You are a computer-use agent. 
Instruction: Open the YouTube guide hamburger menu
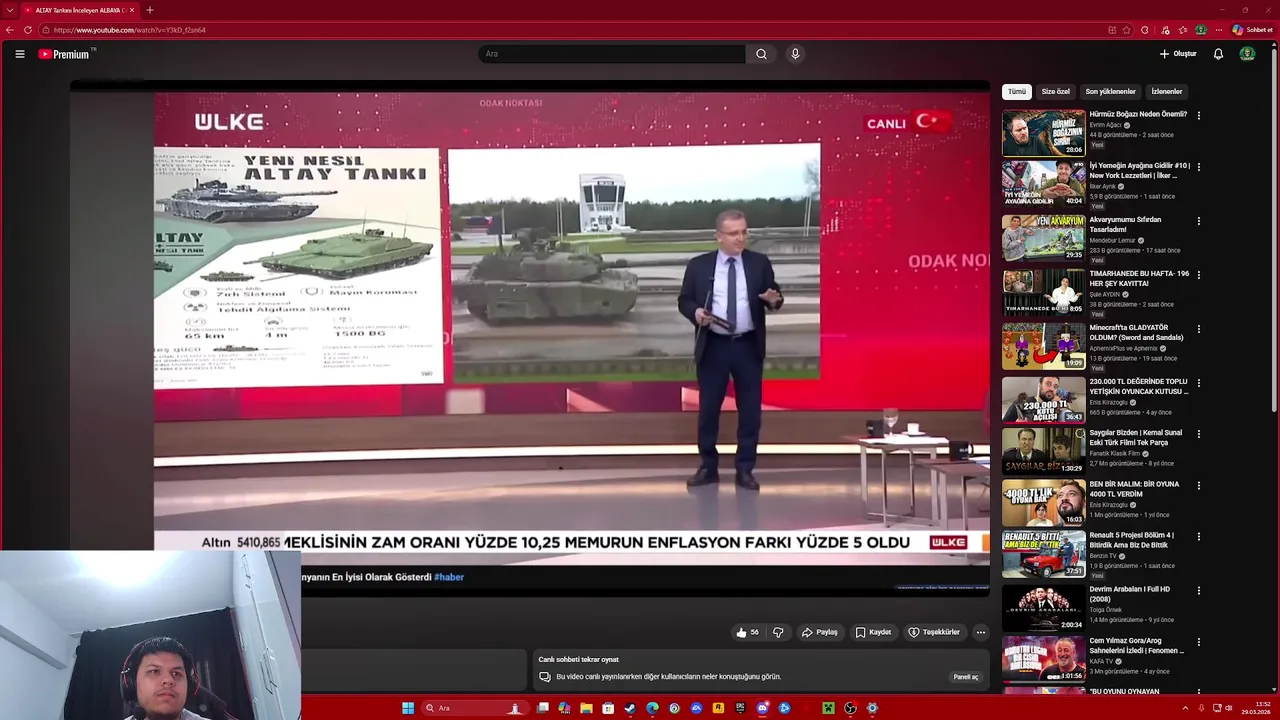(x=20, y=54)
